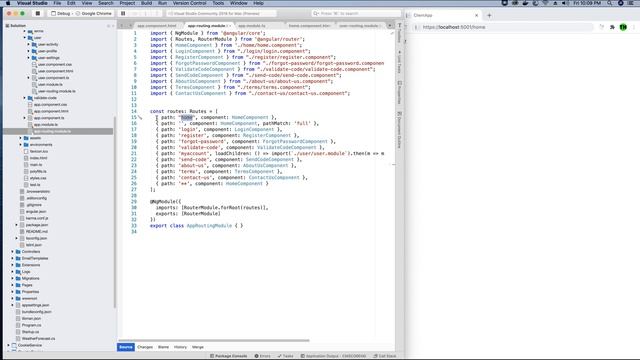The image size is (640, 360).
Task: Select app.component.html in Solution tree
Action: [51, 111]
